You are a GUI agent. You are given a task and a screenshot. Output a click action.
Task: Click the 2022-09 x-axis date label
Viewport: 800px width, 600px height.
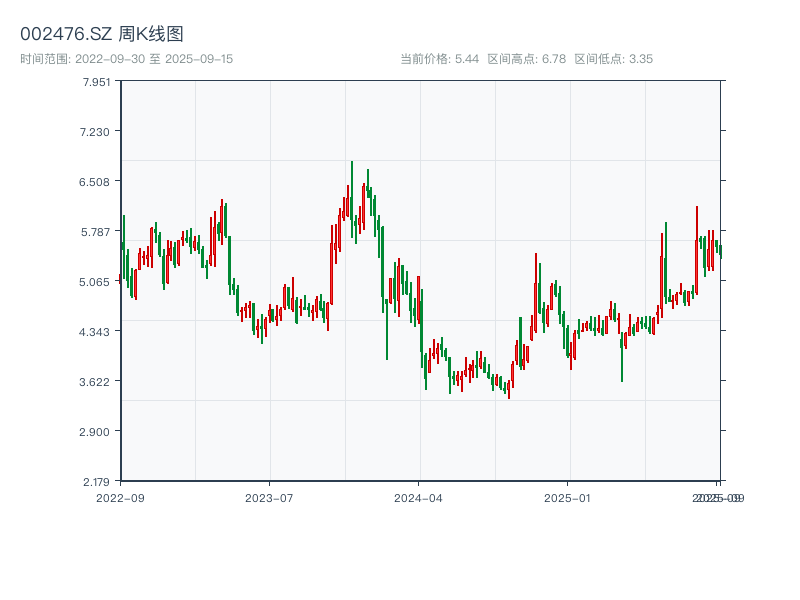click(x=120, y=497)
